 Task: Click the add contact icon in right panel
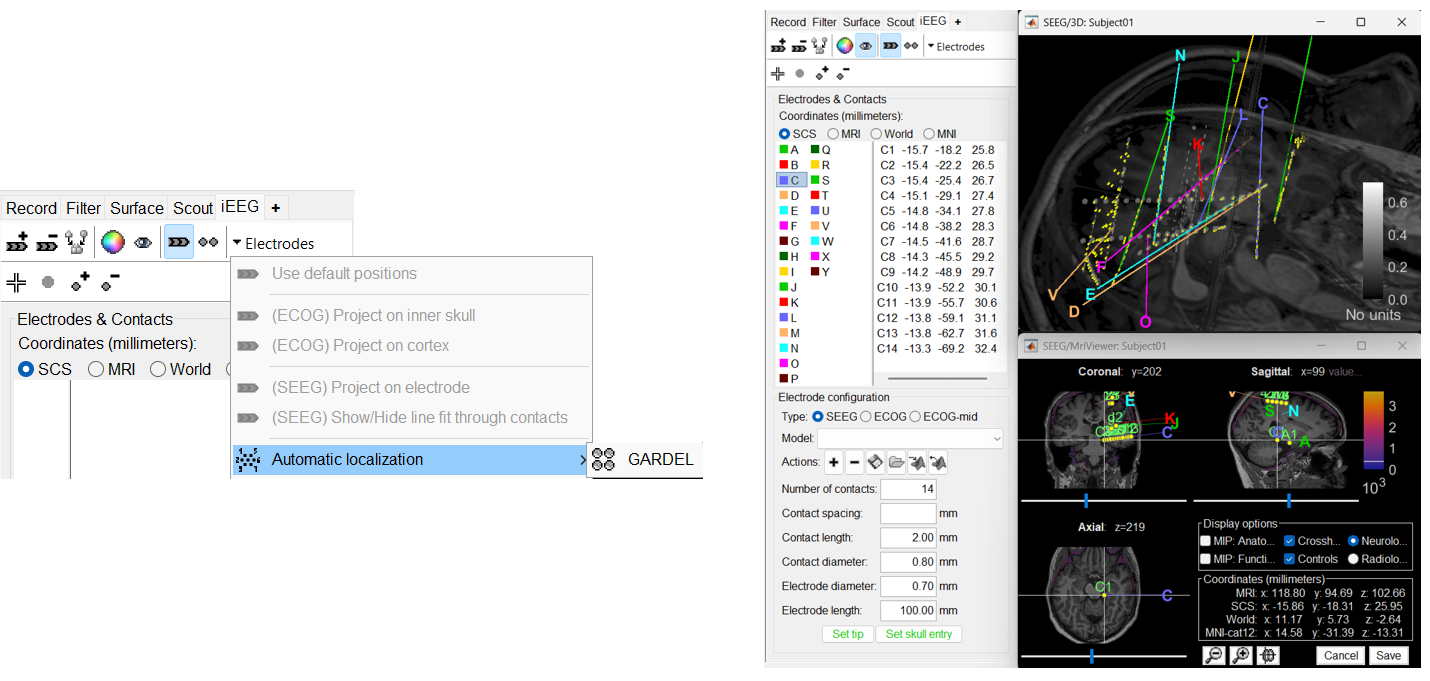coord(822,73)
